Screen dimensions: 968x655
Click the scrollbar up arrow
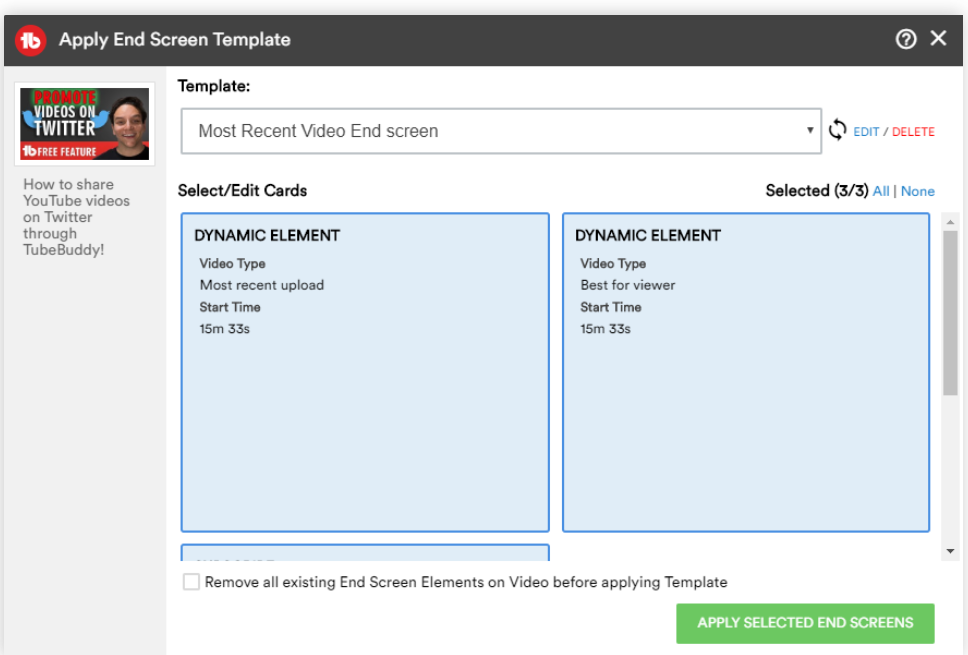pos(950,222)
